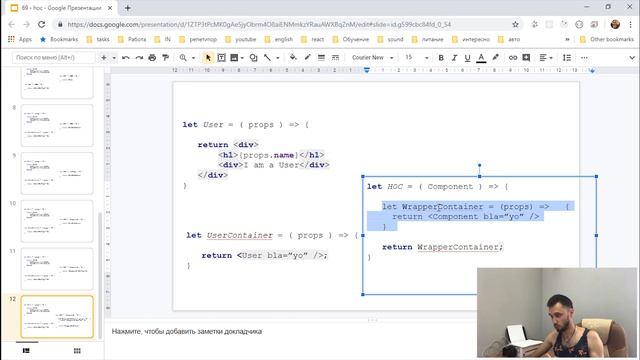Open the youtube bookmark folder

pos(241,39)
